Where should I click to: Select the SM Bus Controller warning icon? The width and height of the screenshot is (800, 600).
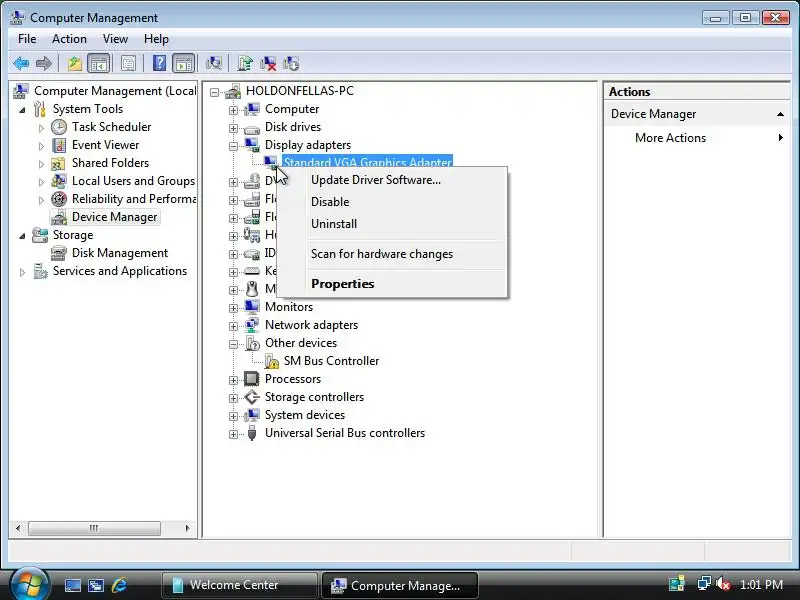click(x=271, y=361)
